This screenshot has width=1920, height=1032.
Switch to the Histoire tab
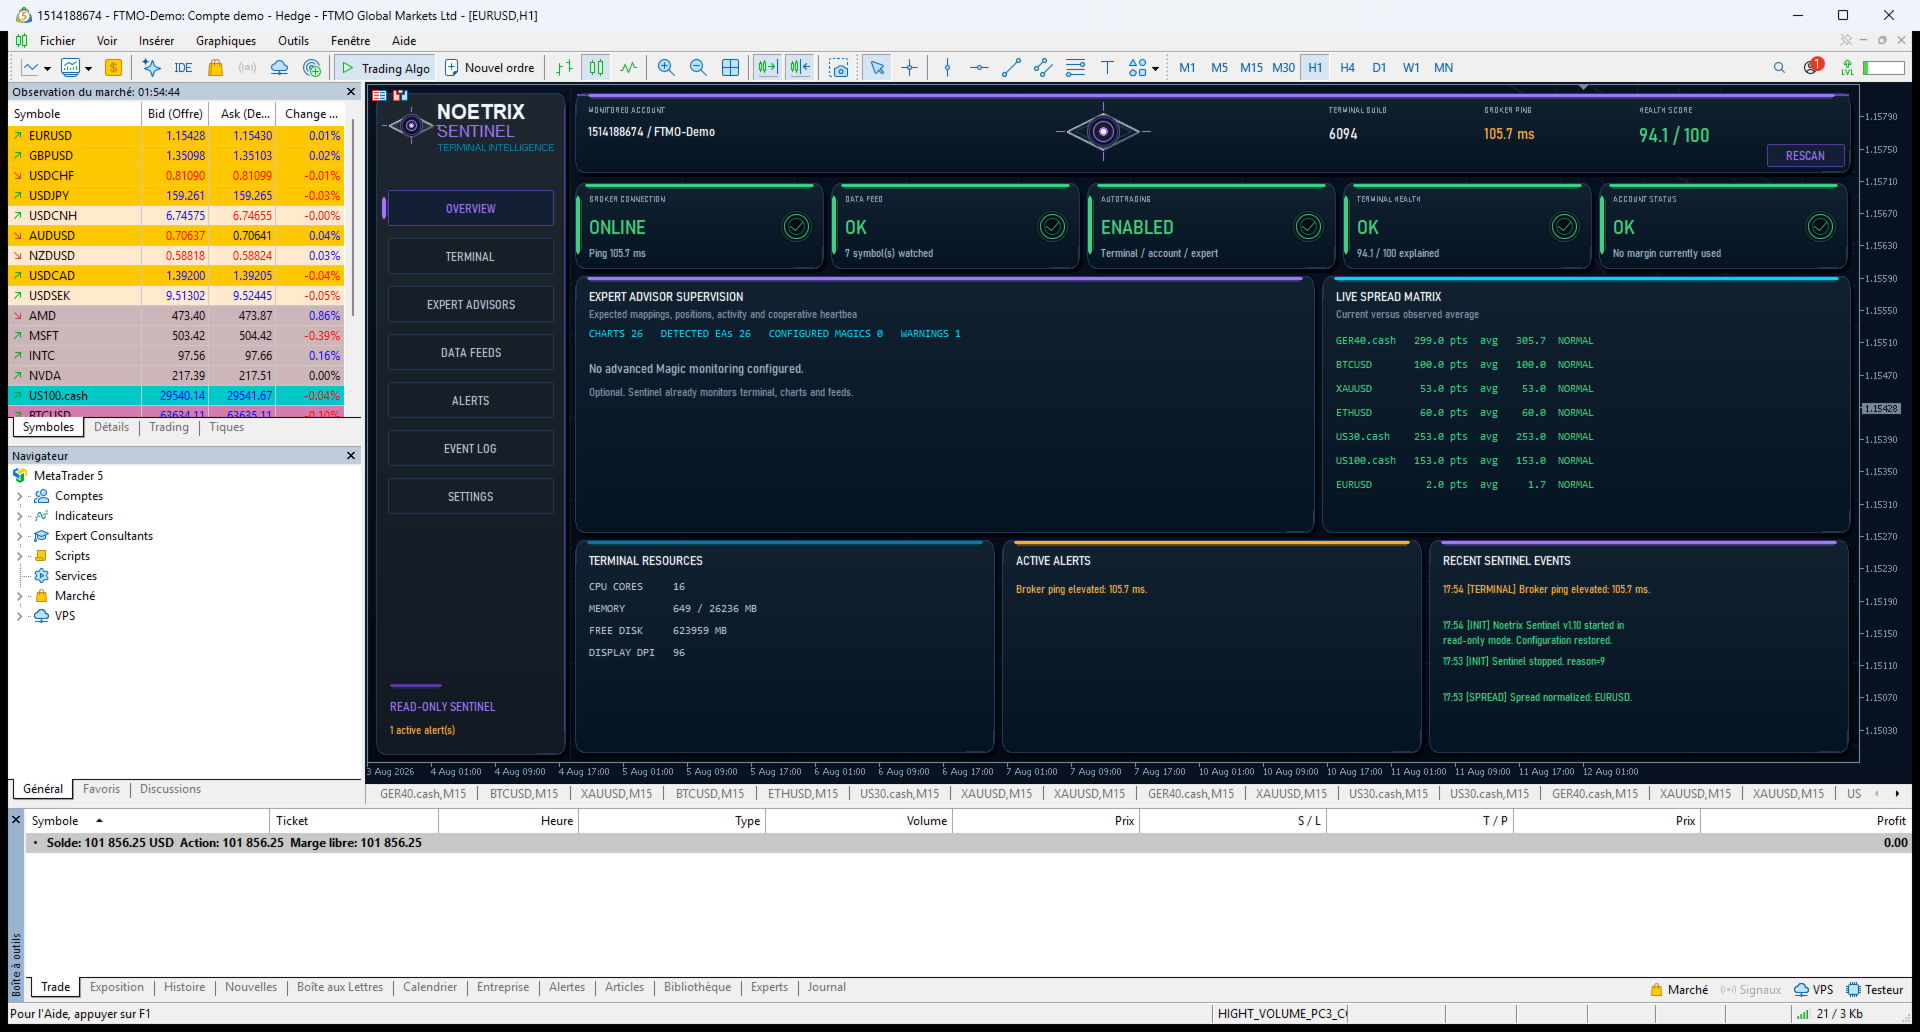[x=184, y=987]
